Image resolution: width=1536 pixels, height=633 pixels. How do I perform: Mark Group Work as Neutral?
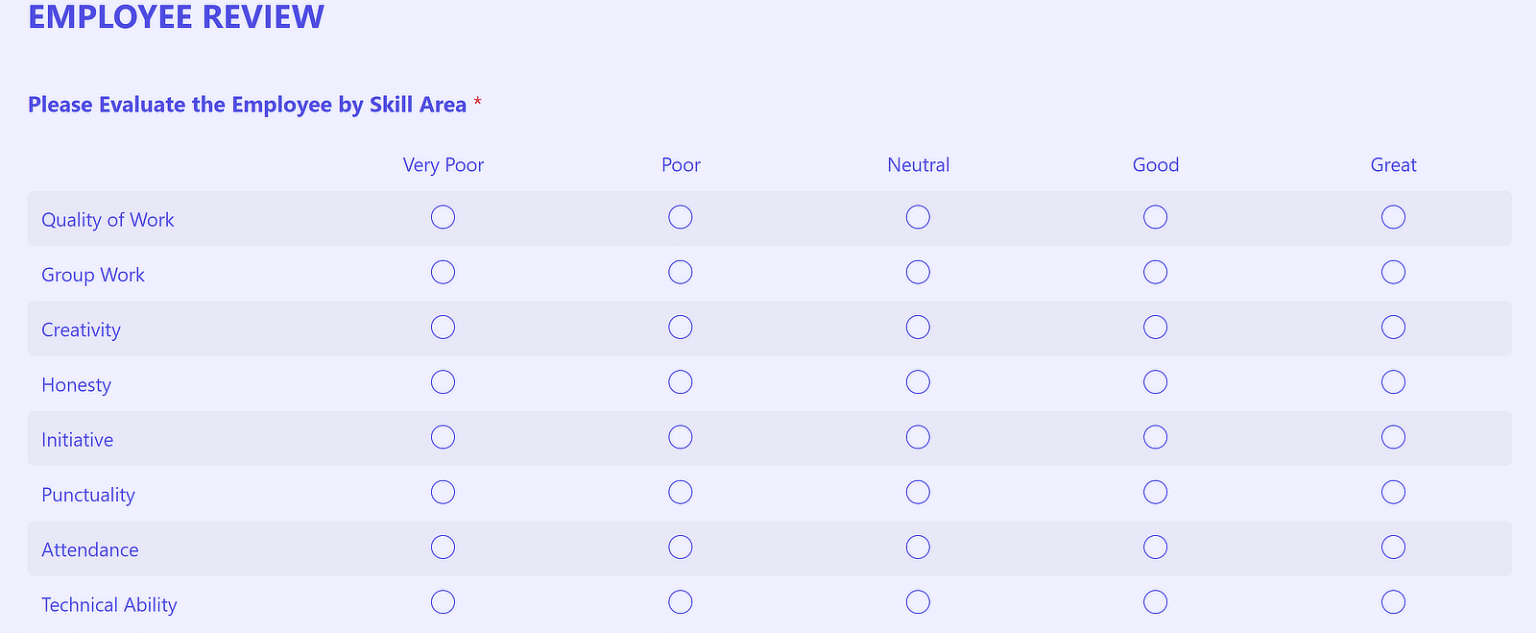coord(918,272)
